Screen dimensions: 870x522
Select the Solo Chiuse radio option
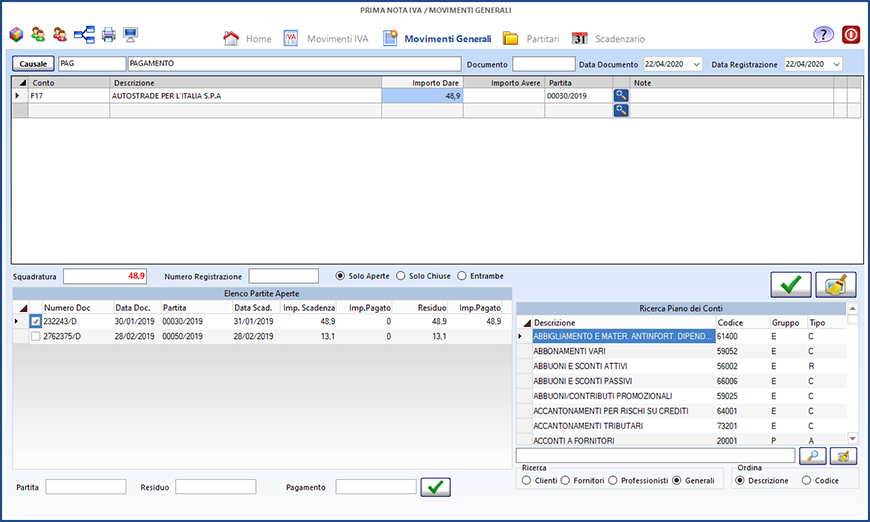pos(402,276)
